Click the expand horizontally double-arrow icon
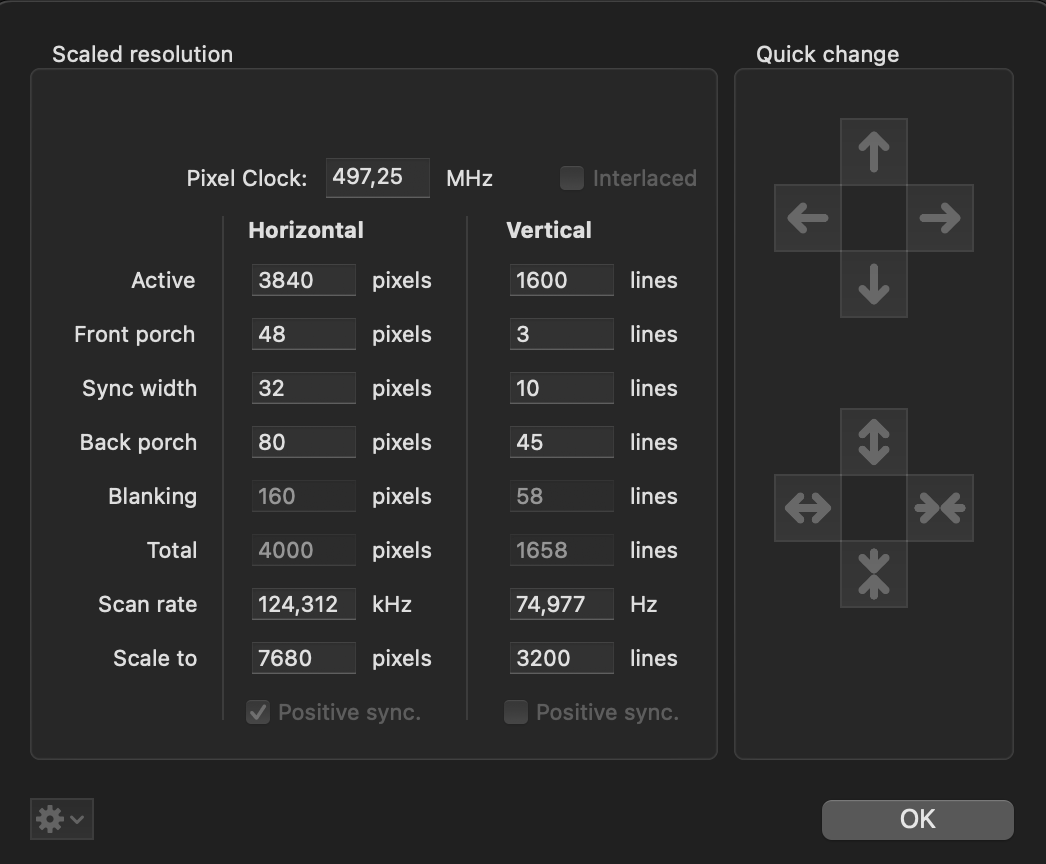This screenshot has width=1046, height=864. tap(808, 508)
